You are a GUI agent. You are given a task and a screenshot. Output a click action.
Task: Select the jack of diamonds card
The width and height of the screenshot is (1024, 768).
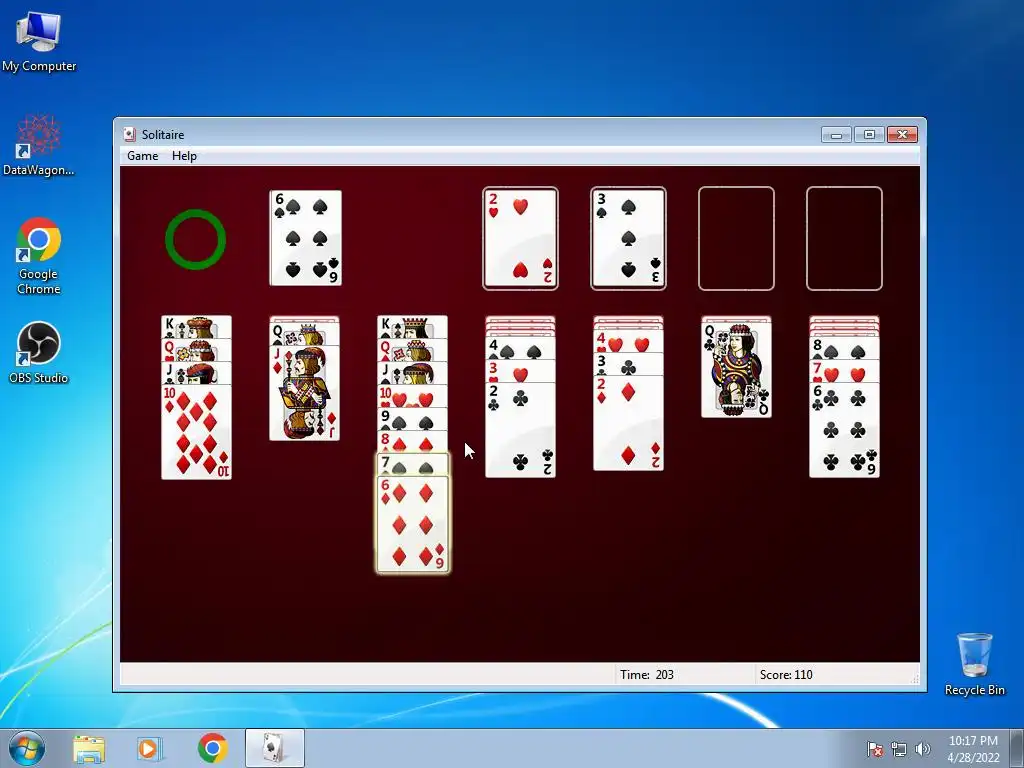click(304, 392)
